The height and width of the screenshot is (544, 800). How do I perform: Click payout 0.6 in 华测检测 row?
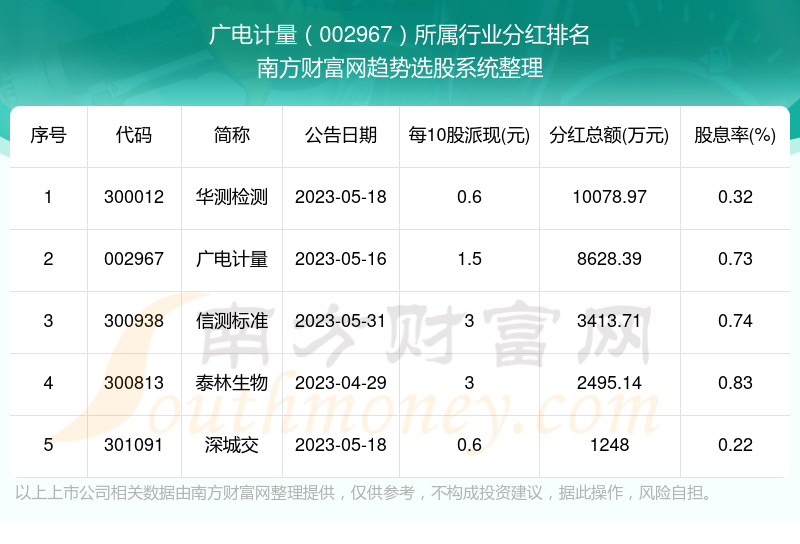coord(469,197)
